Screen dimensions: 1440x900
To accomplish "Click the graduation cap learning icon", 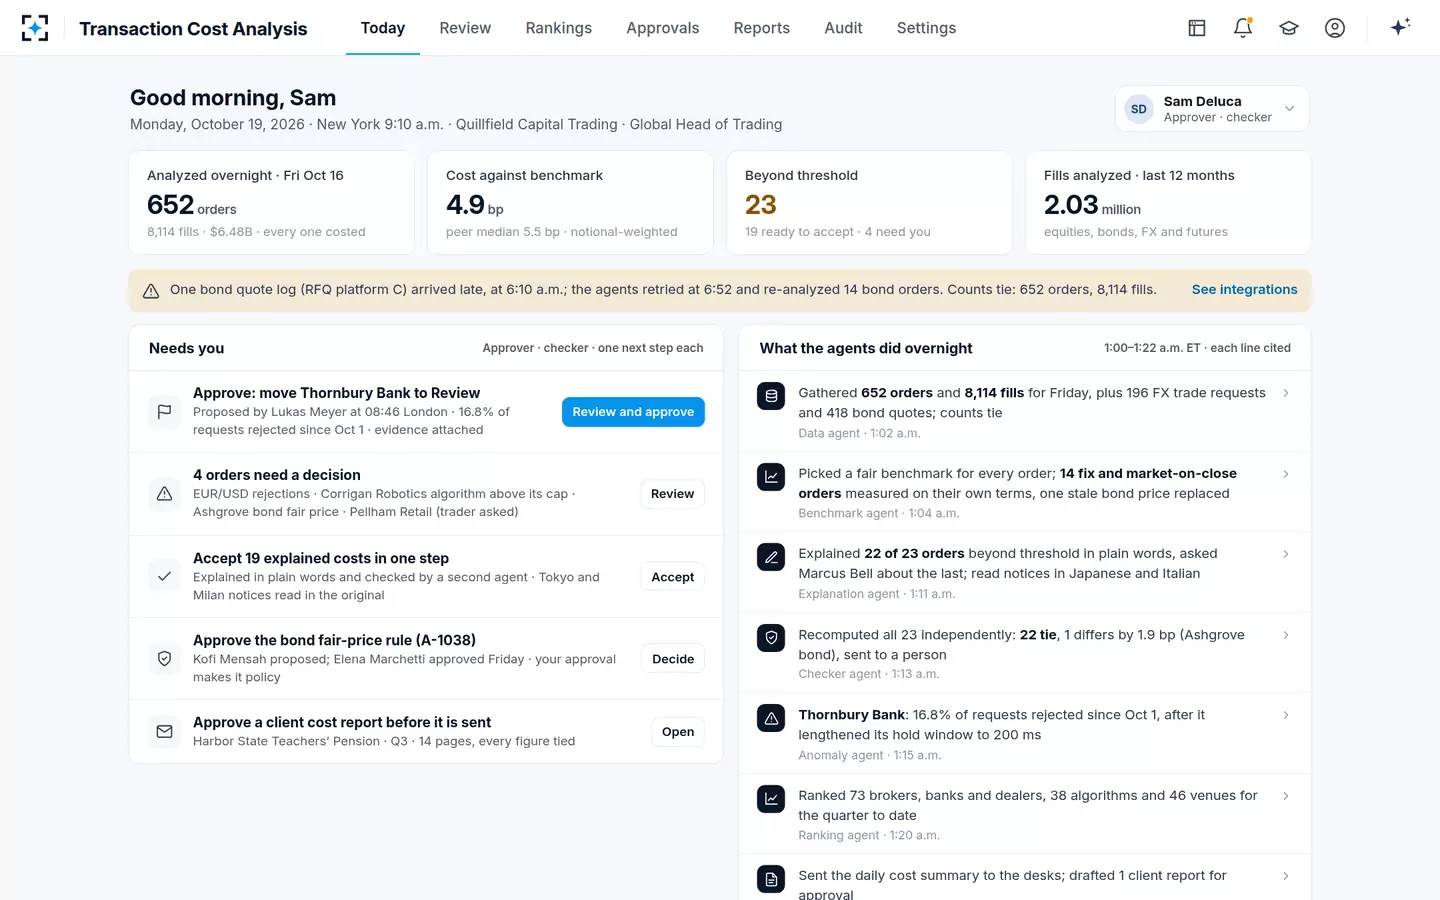I will point(1289,28).
